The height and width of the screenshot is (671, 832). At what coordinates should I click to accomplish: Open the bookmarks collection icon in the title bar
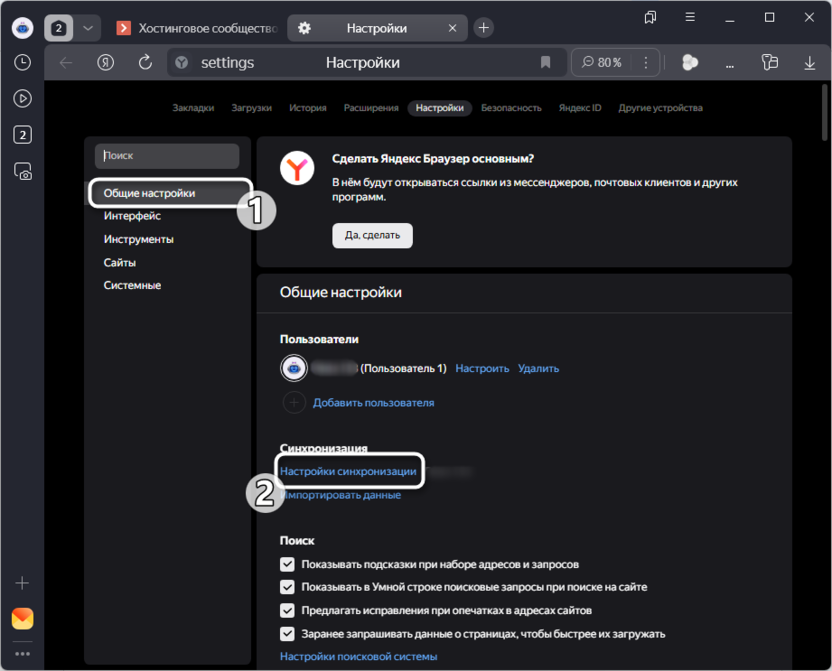pos(650,18)
